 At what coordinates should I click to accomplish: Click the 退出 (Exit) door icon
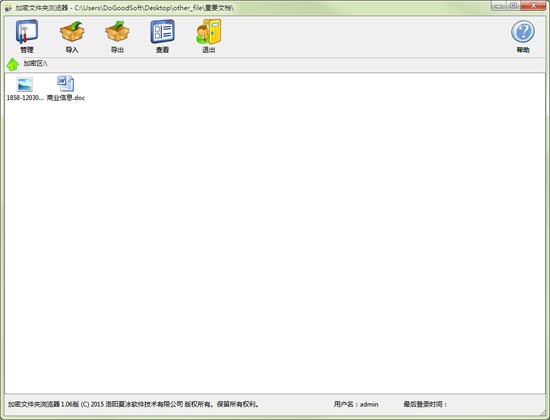tap(208, 36)
